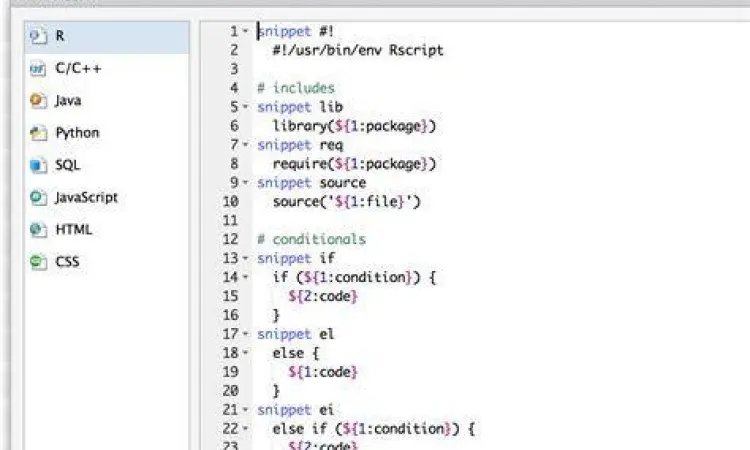The image size is (750, 450).
Task: Click 'library(${1:package})' code line
Action: point(354,126)
